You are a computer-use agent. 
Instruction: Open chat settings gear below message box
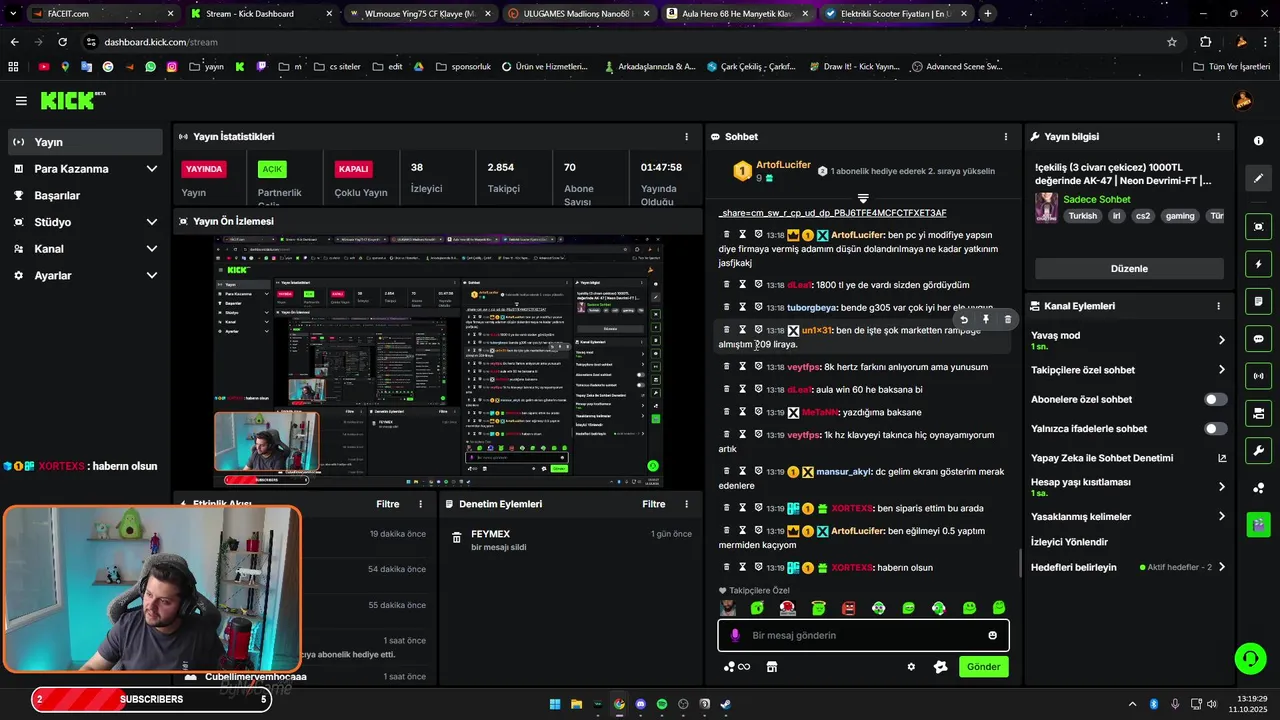pyautogui.click(x=911, y=667)
